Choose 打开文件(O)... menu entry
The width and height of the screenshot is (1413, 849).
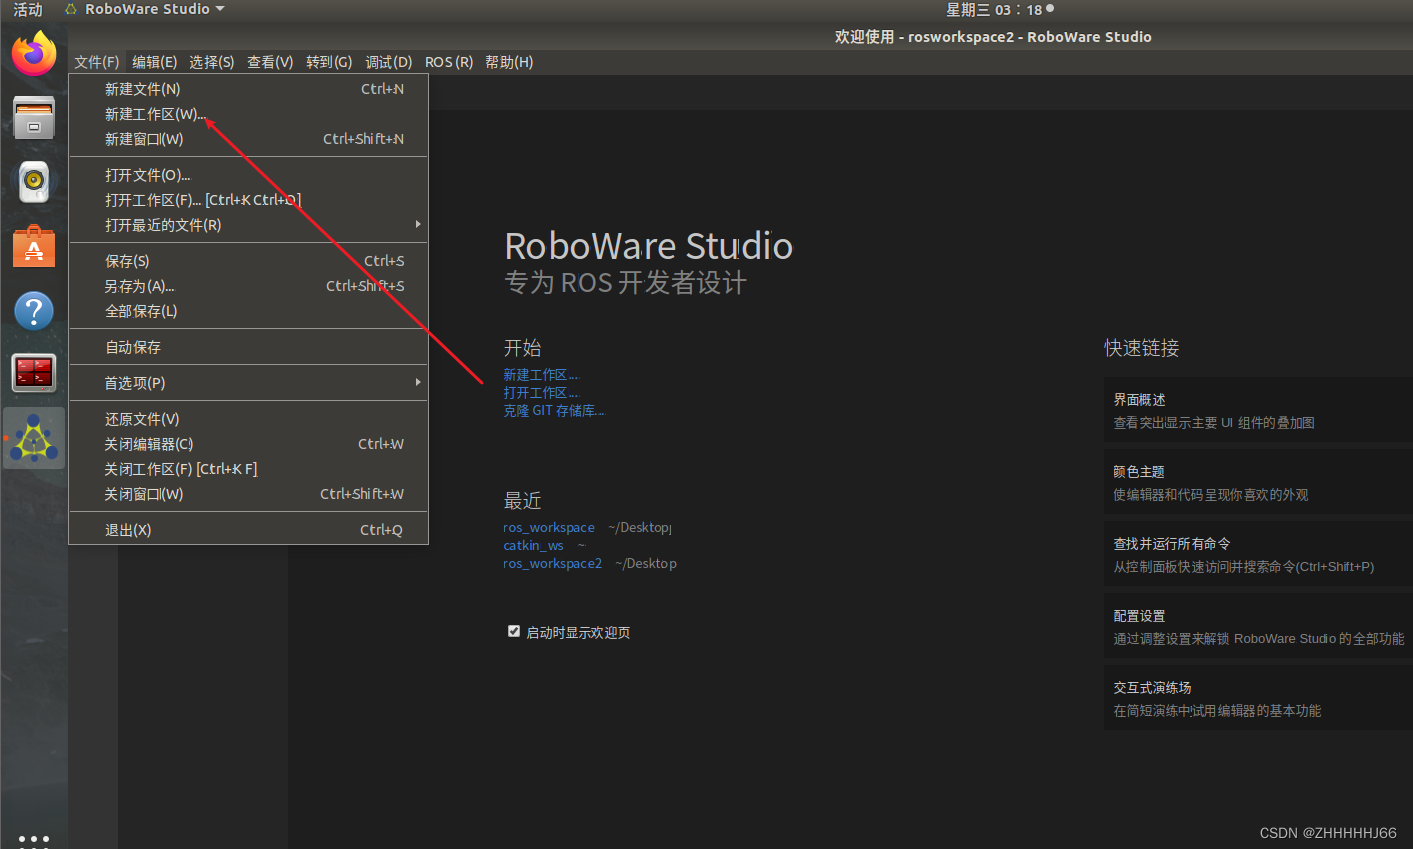[x=248, y=175]
